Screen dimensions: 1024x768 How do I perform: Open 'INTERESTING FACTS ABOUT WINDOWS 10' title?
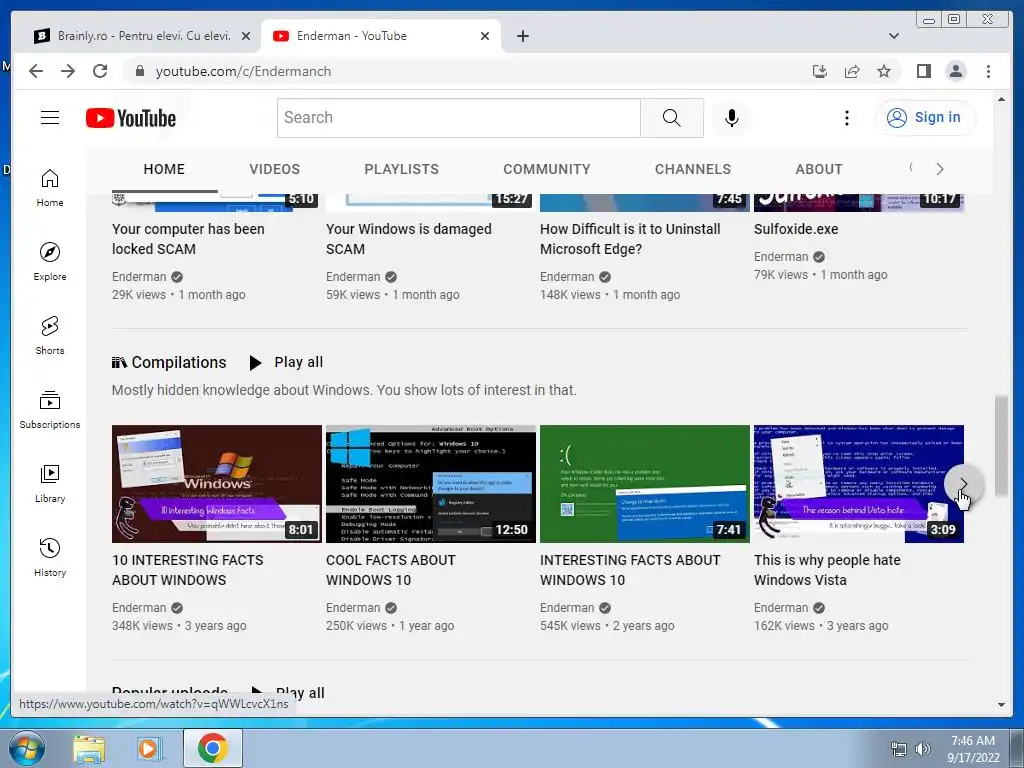point(630,570)
